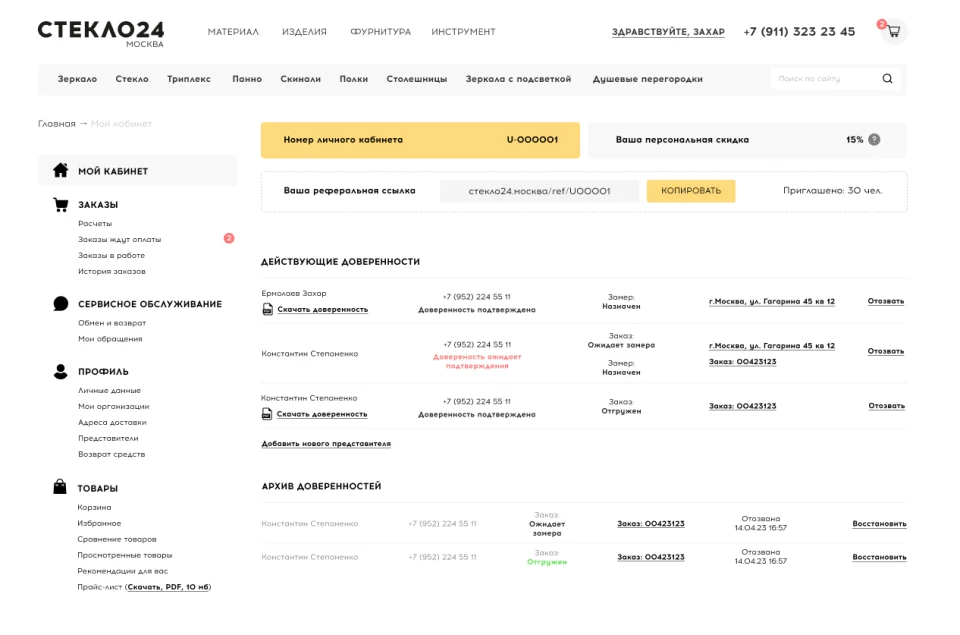
Task: Open Представители in sidebar
Action: point(108,438)
